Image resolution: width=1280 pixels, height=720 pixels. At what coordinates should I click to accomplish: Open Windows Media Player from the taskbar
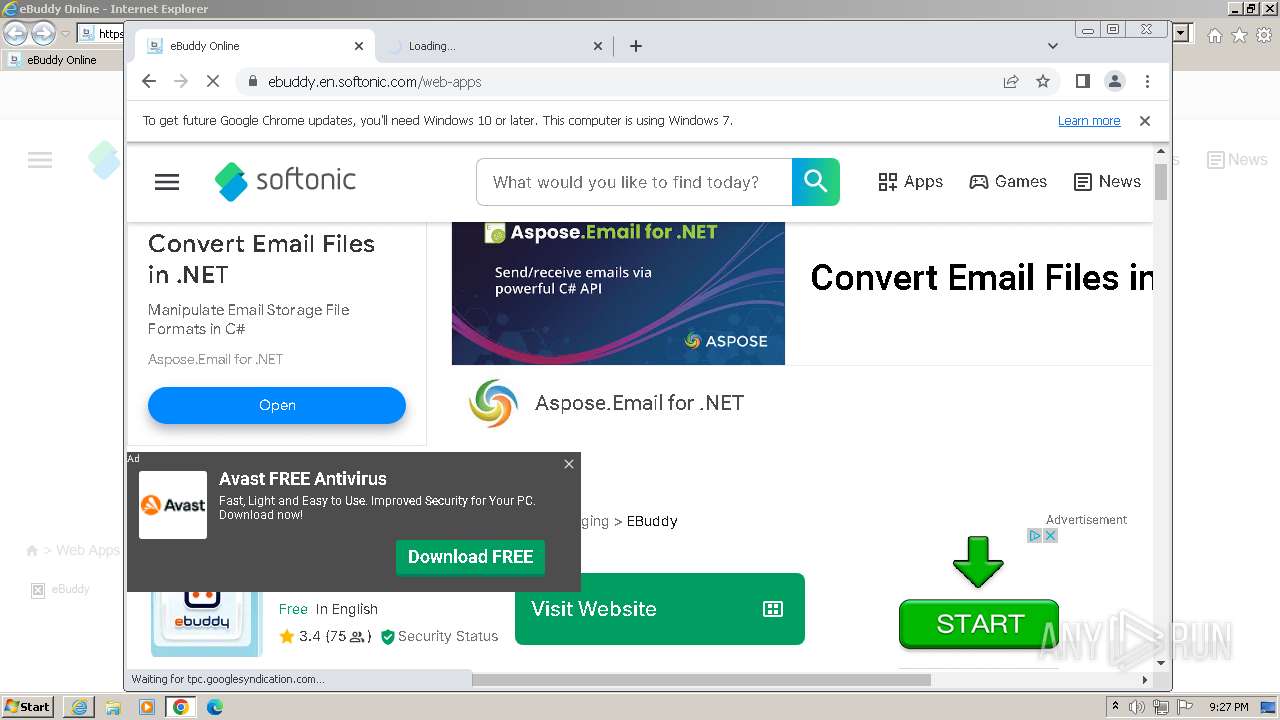pos(147,707)
